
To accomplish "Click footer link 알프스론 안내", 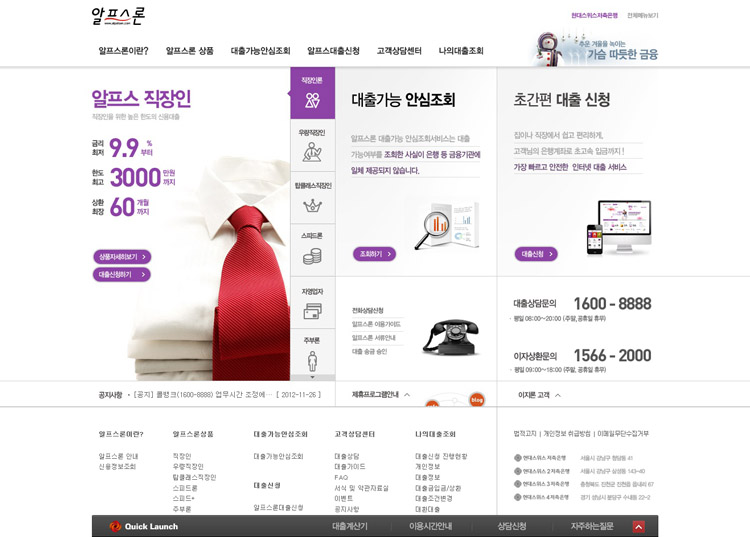I will click(x=118, y=456).
